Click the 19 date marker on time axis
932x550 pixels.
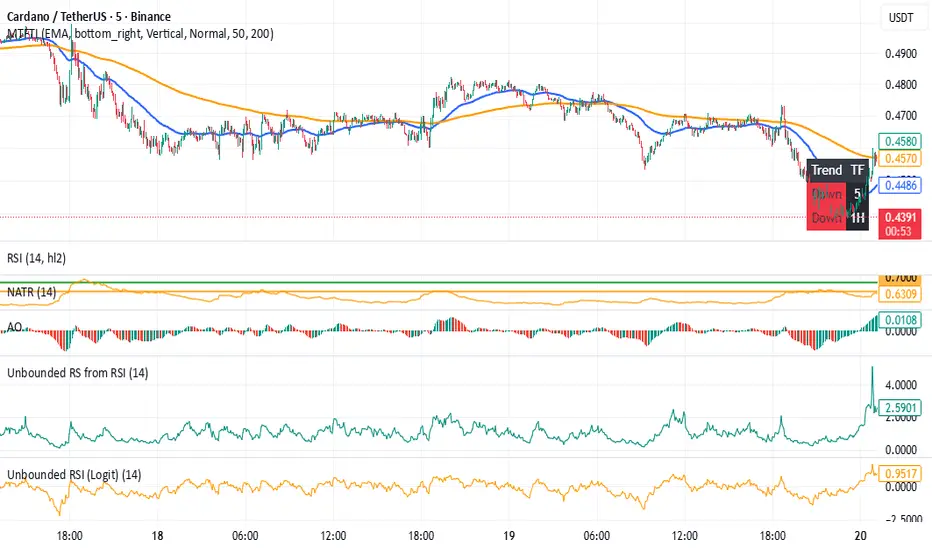coord(509,535)
